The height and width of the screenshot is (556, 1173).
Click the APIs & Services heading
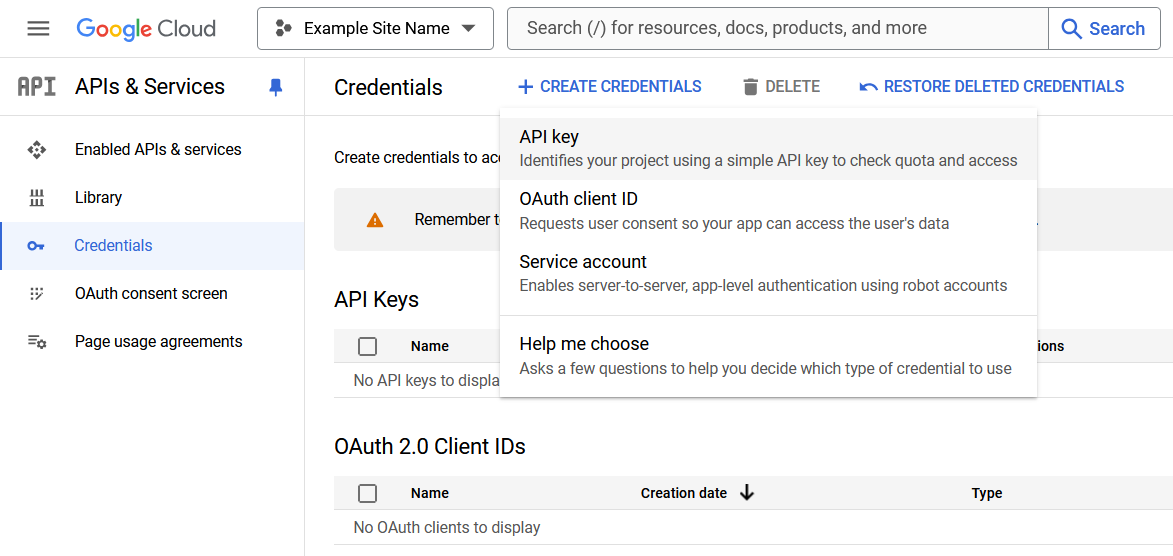(x=150, y=87)
